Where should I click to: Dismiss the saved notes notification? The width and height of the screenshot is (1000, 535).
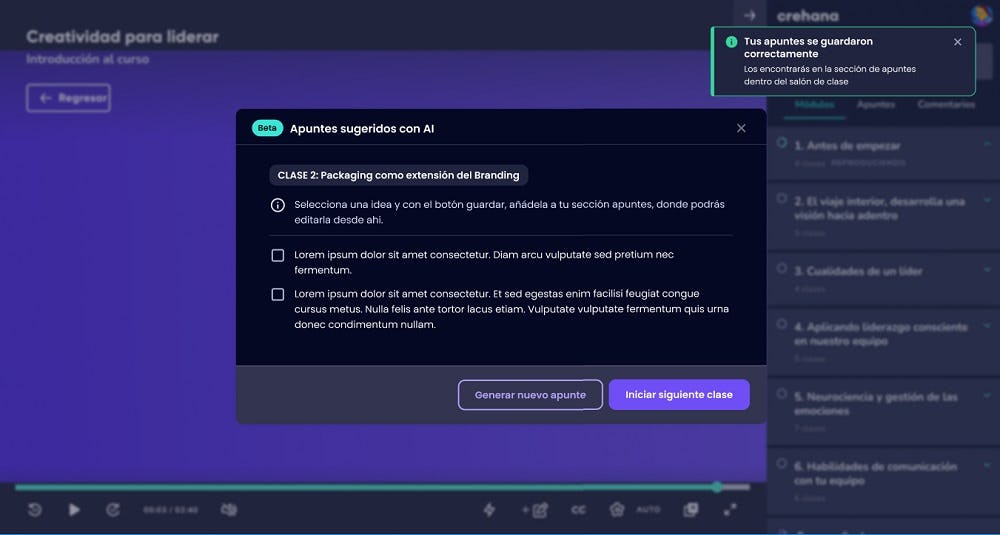click(957, 42)
